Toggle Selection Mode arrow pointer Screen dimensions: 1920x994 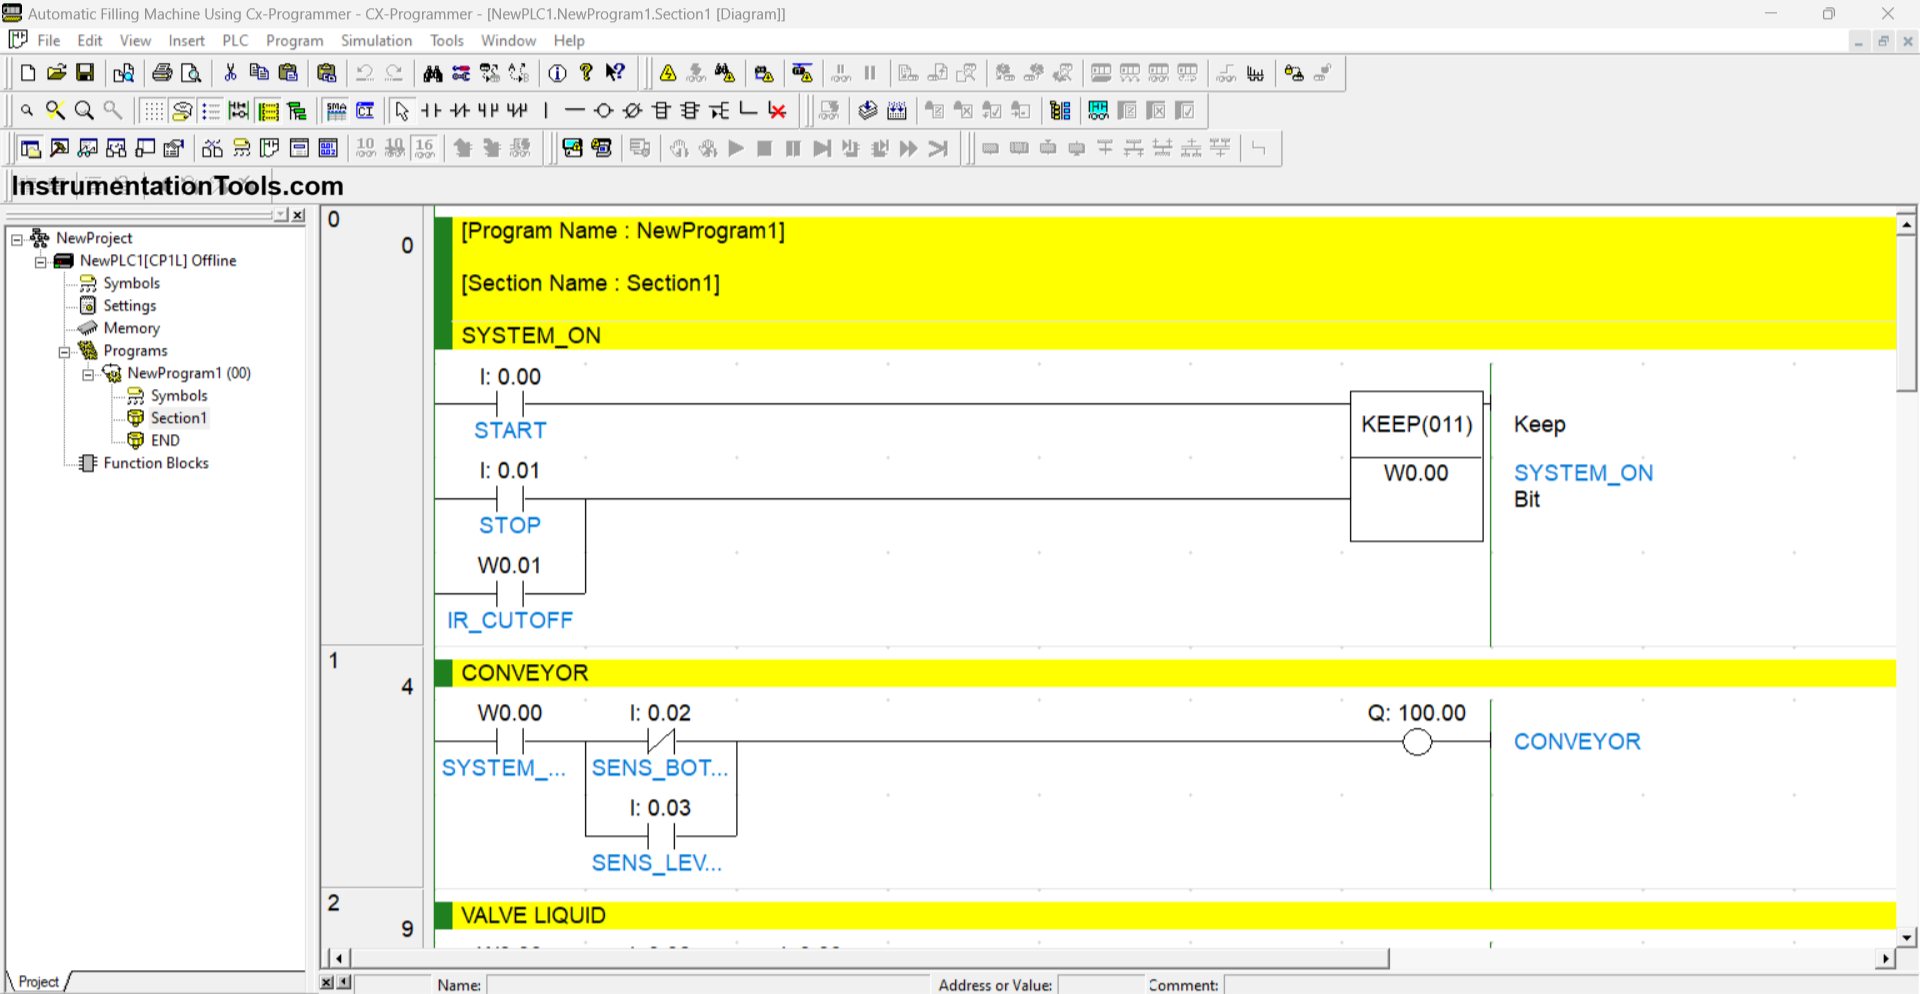point(402,111)
